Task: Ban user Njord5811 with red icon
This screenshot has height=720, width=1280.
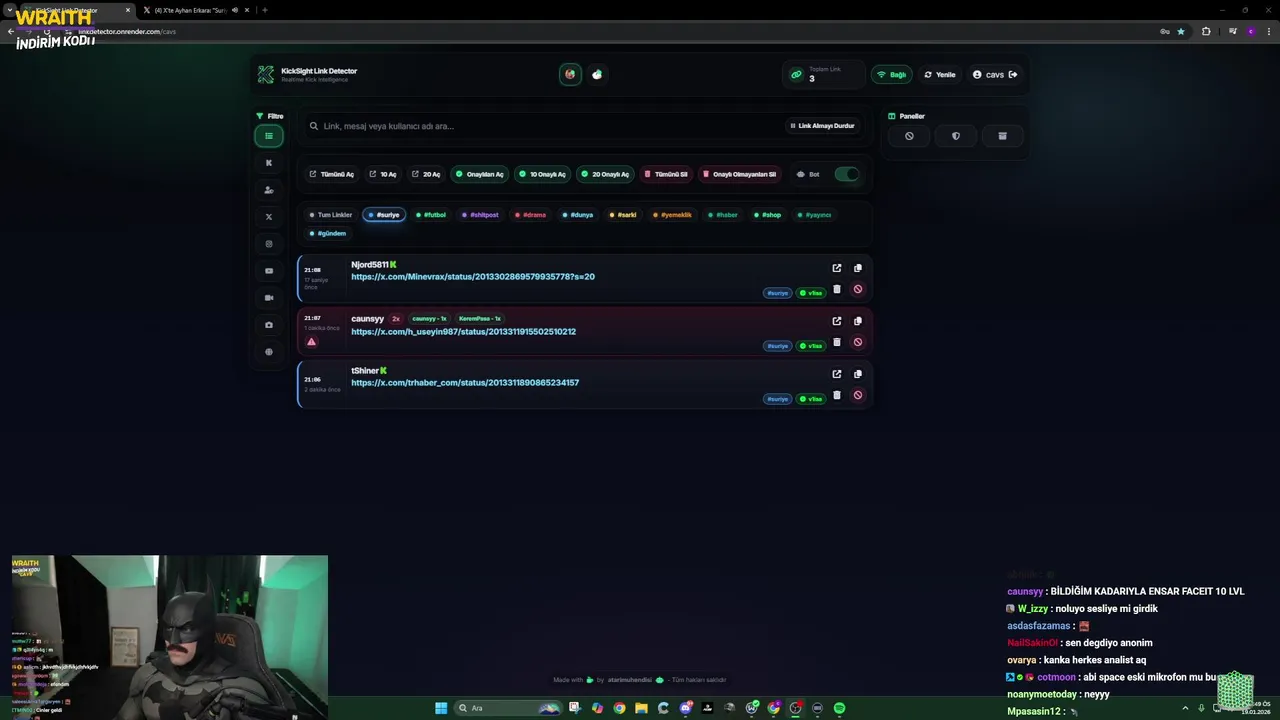Action: pyautogui.click(x=858, y=289)
